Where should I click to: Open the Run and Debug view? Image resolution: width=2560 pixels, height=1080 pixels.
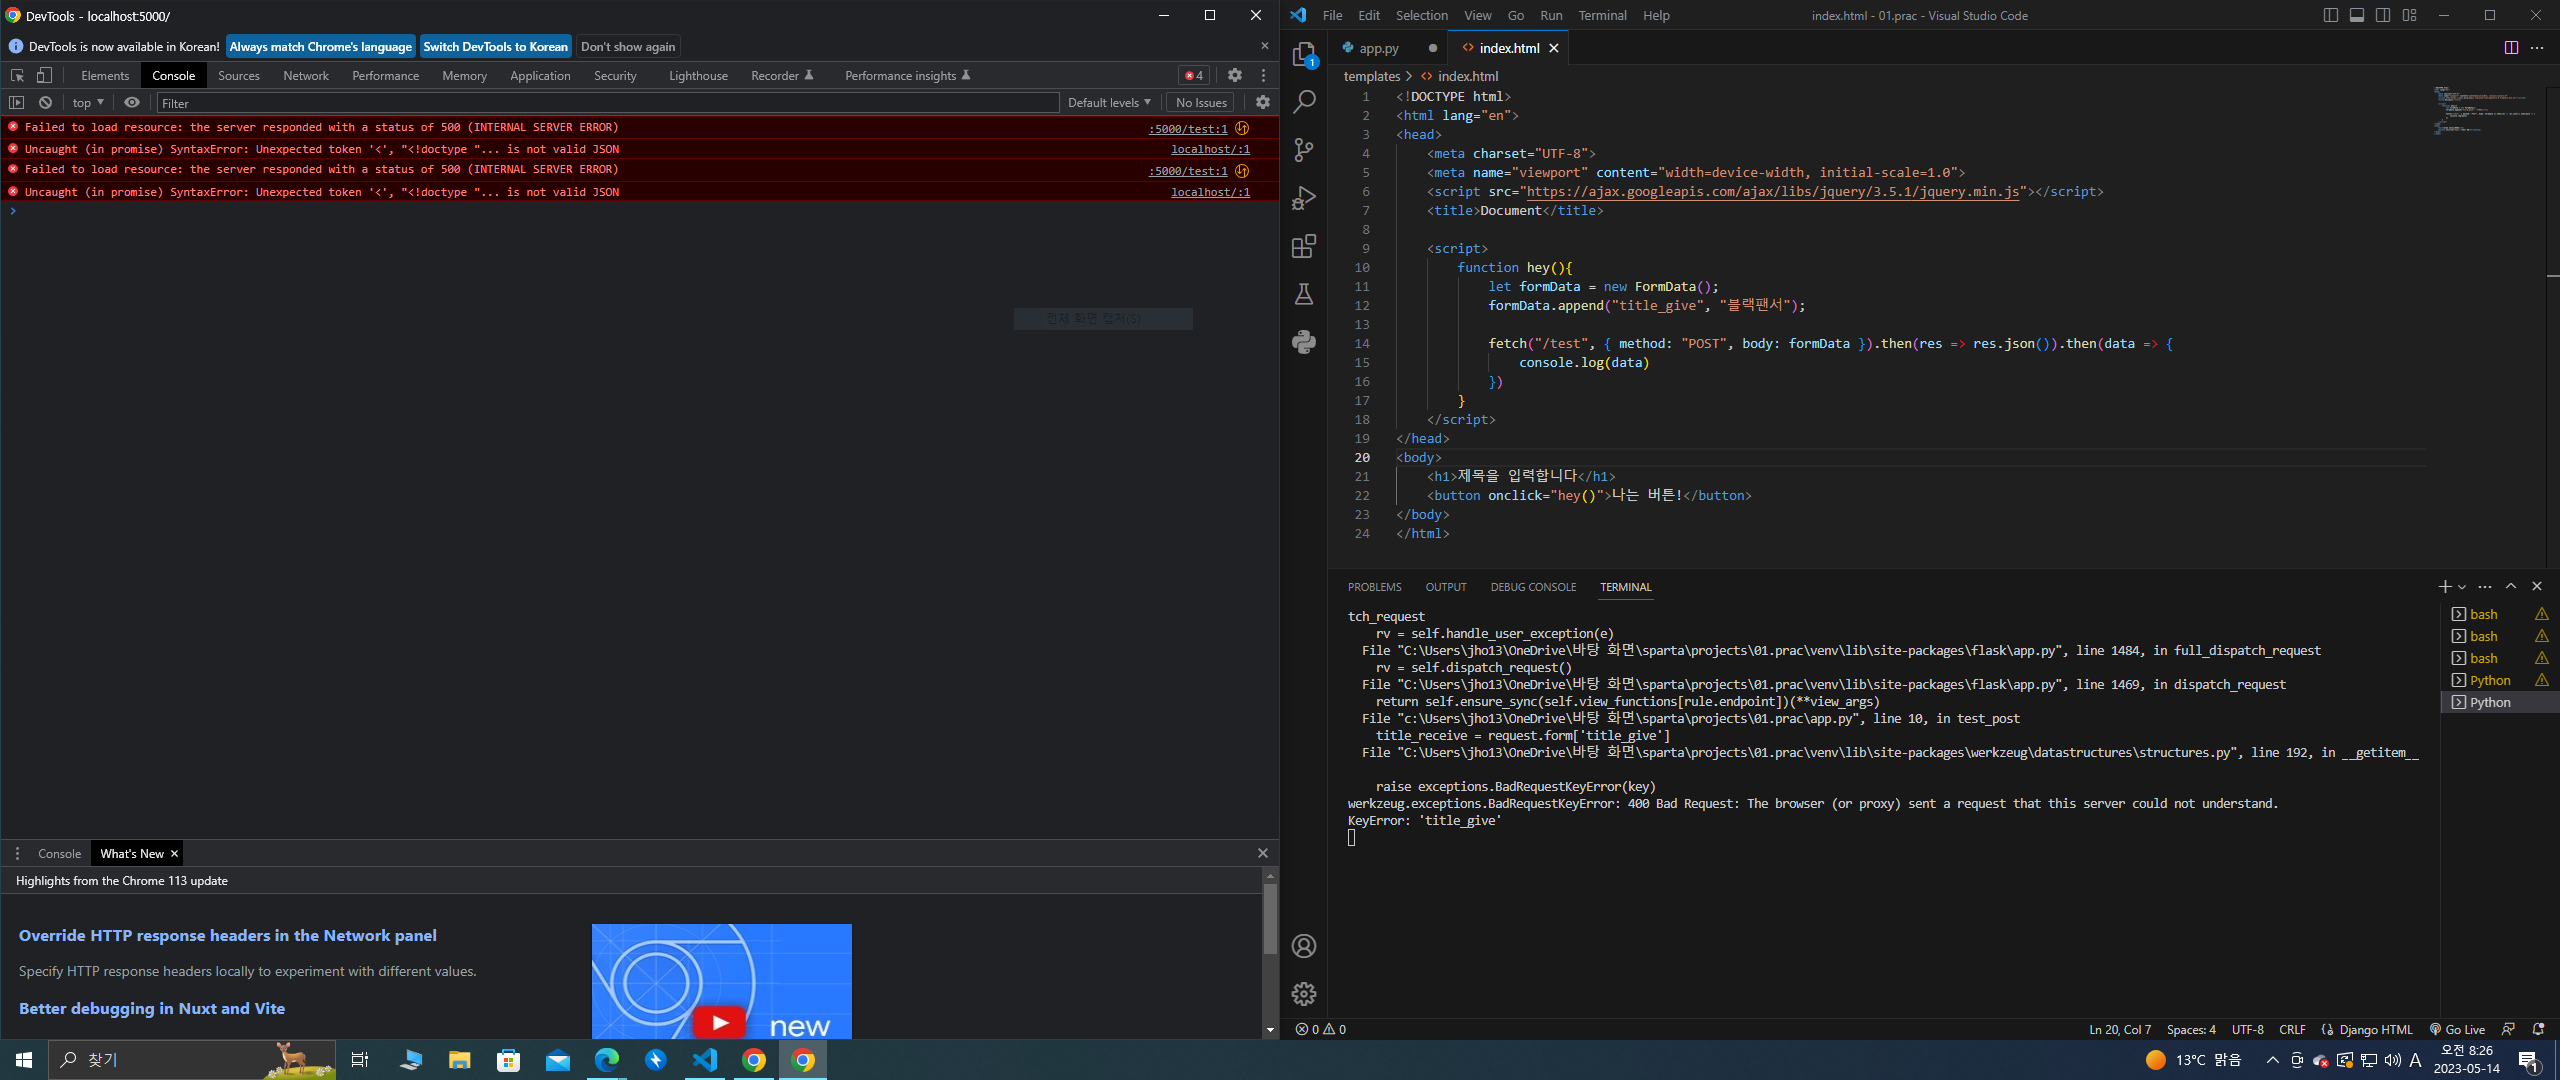coord(1304,198)
